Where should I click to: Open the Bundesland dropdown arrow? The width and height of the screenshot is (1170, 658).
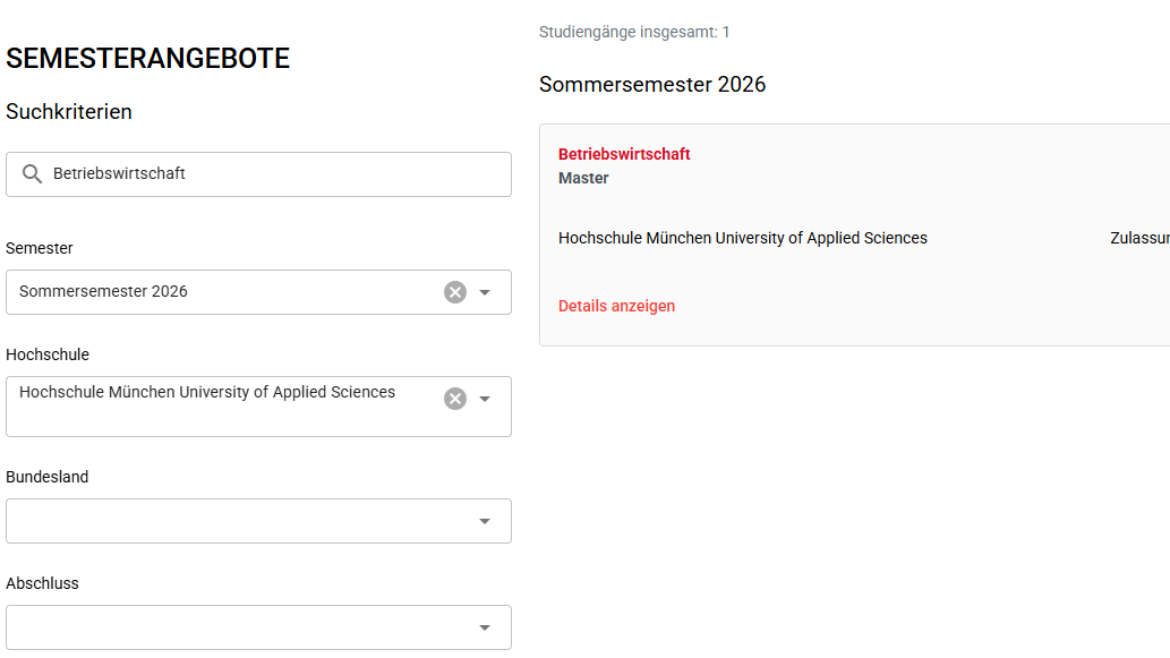click(485, 521)
